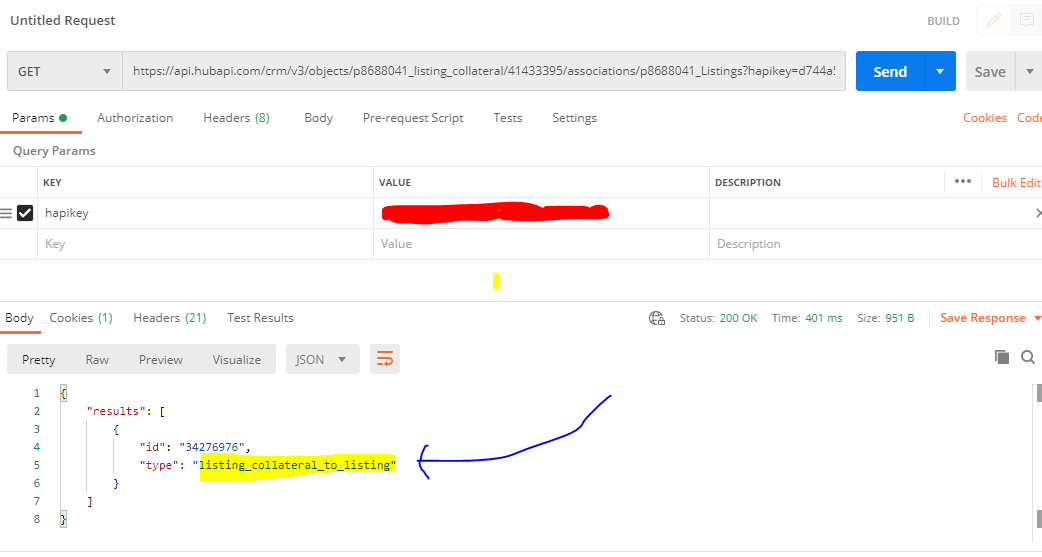This screenshot has width=1042, height=557.
Task: Open the three-dots column options menu
Action: (x=963, y=182)
